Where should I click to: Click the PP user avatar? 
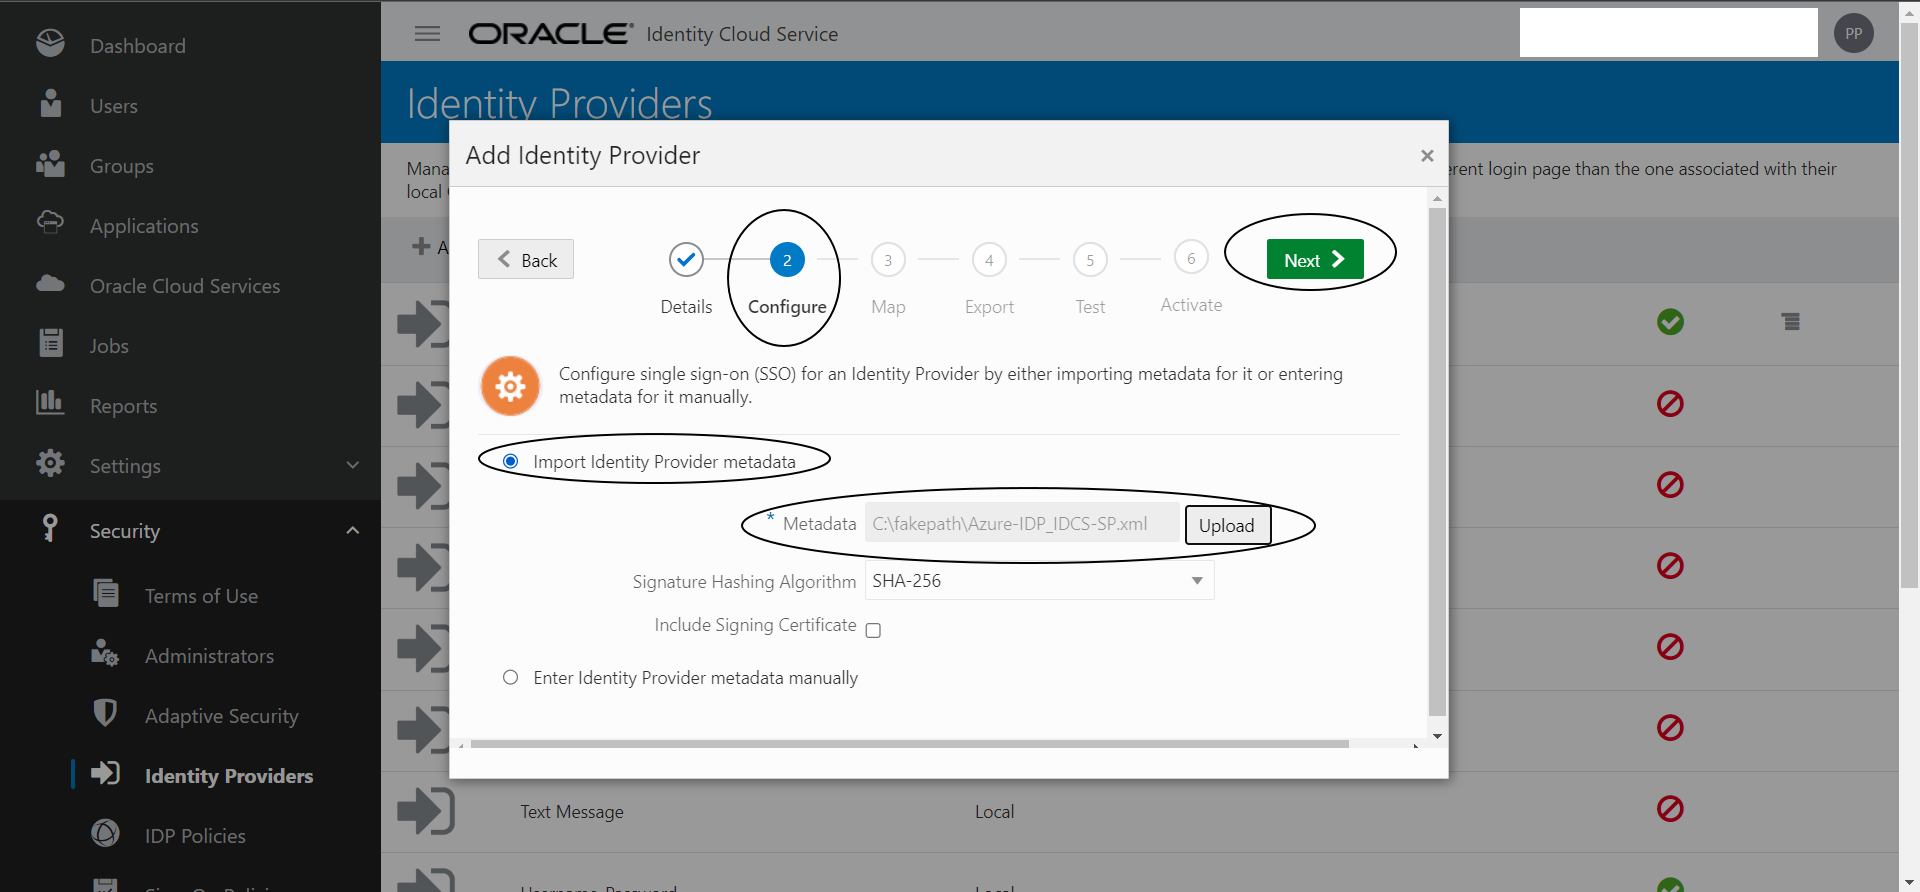tap(1853, 33)
